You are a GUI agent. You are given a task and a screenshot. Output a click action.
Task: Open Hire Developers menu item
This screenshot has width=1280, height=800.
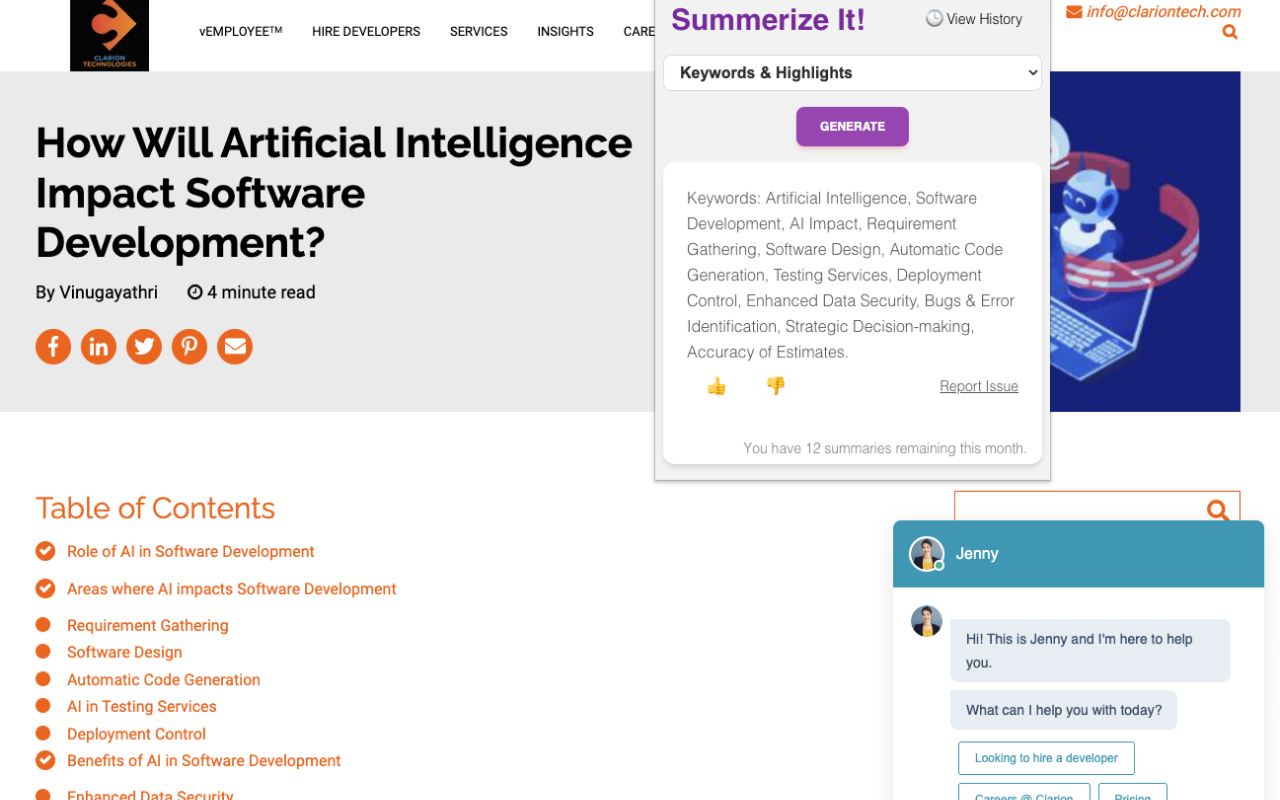click(x=366, y=32)
